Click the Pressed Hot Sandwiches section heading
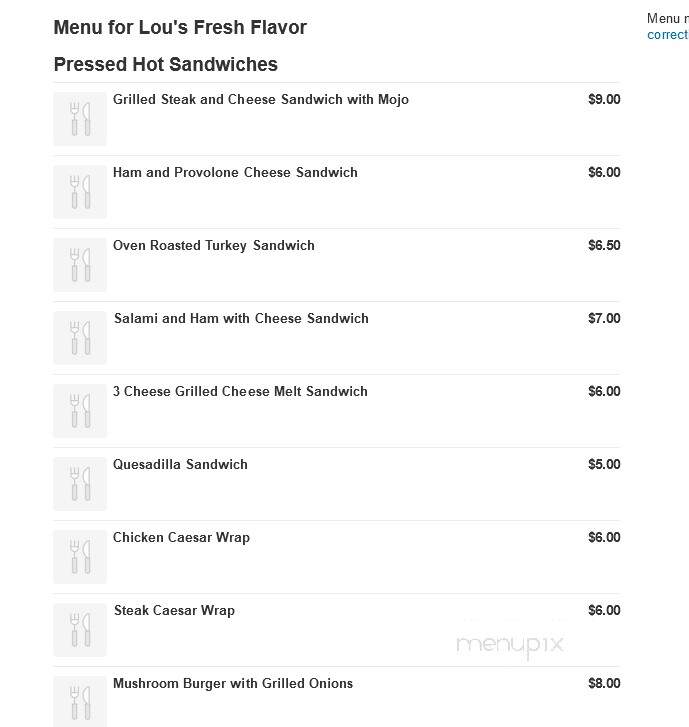 tap(166, 64)
